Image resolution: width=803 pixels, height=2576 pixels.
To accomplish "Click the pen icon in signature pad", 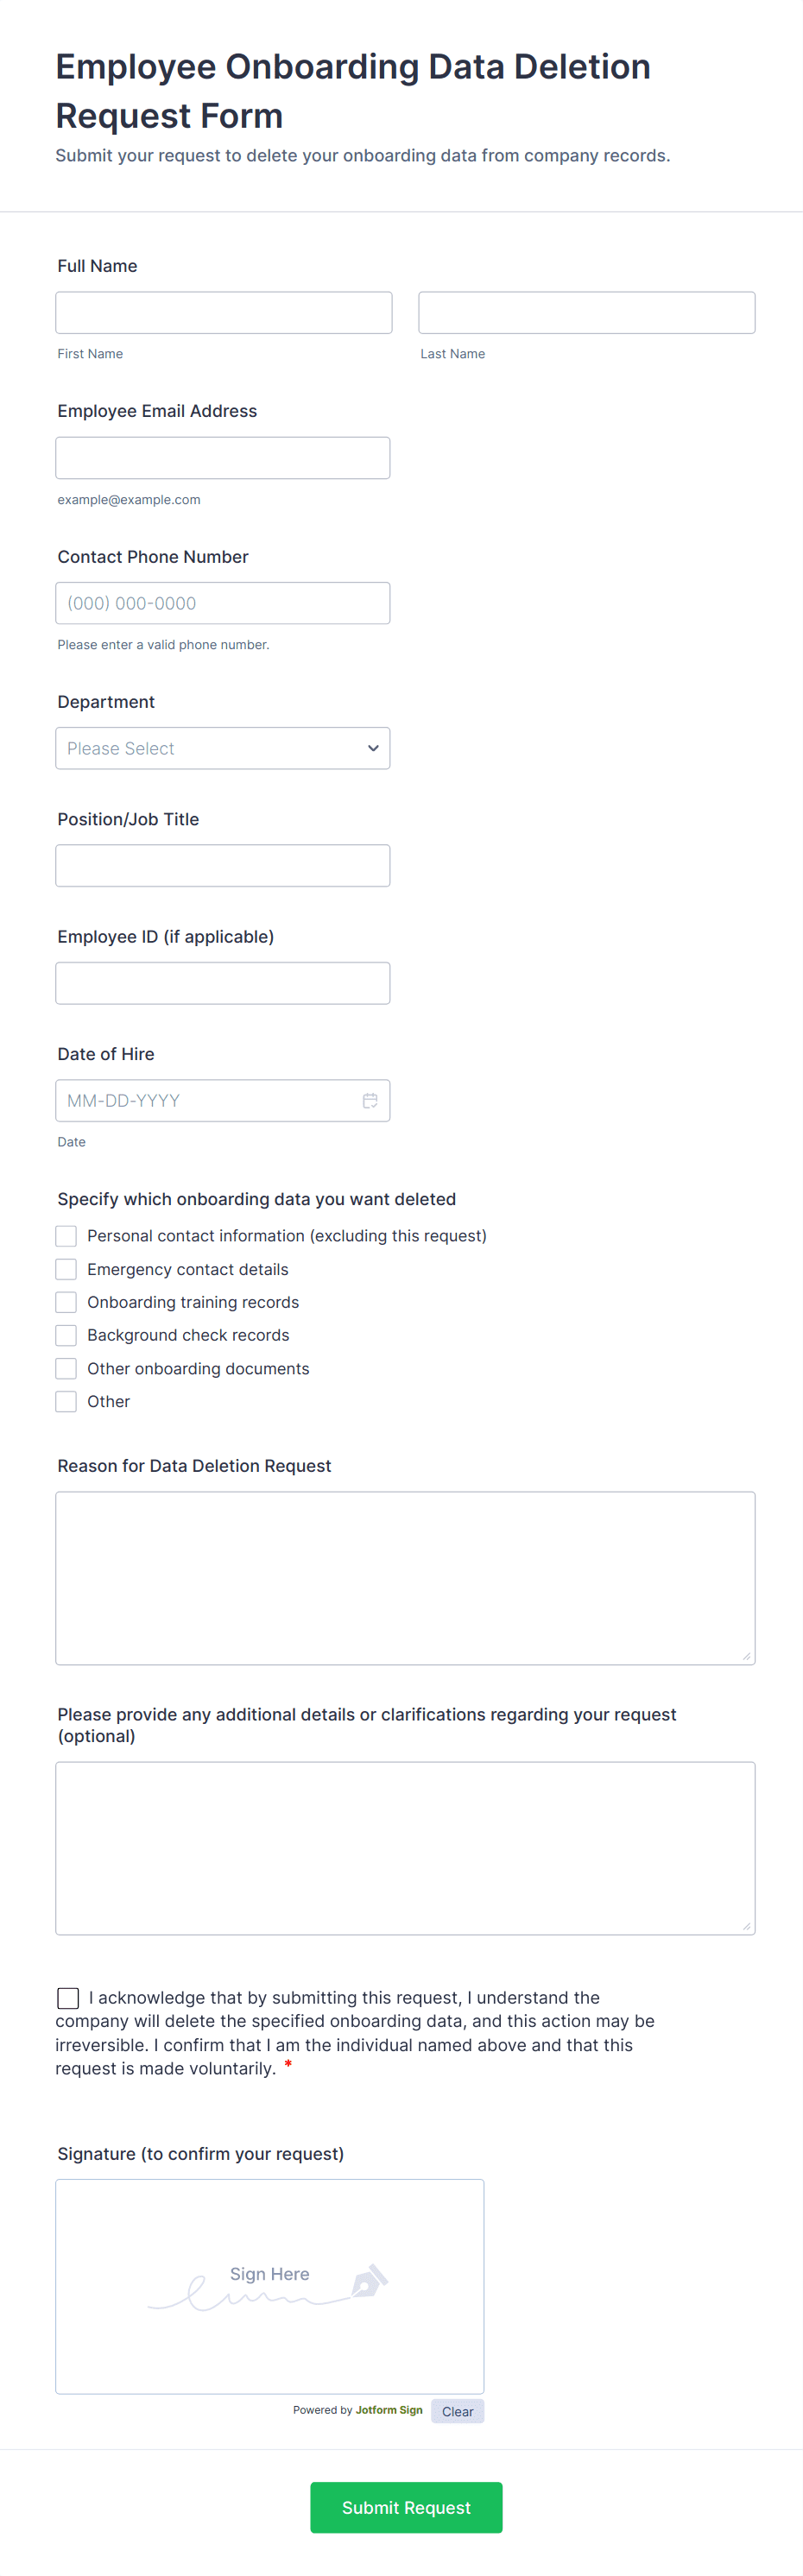I will [x=368, y=2281].
